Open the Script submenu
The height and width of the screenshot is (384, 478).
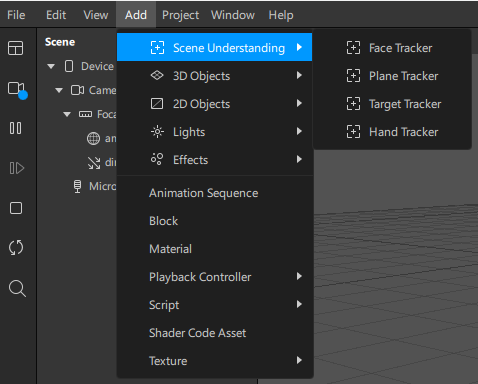(x=214, y=305)
